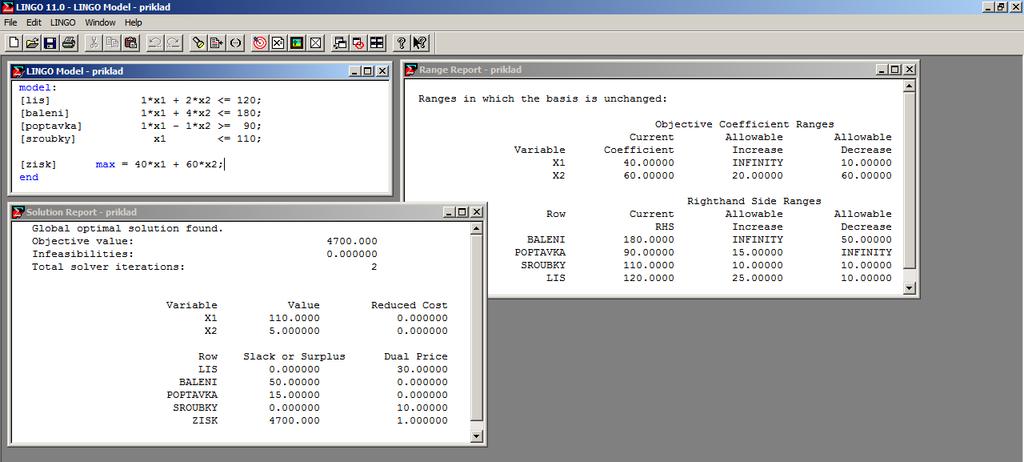Minimize the Solution Report - priklad window
This screenshot has height=462, width=1024.
click(x=449, y=212)
